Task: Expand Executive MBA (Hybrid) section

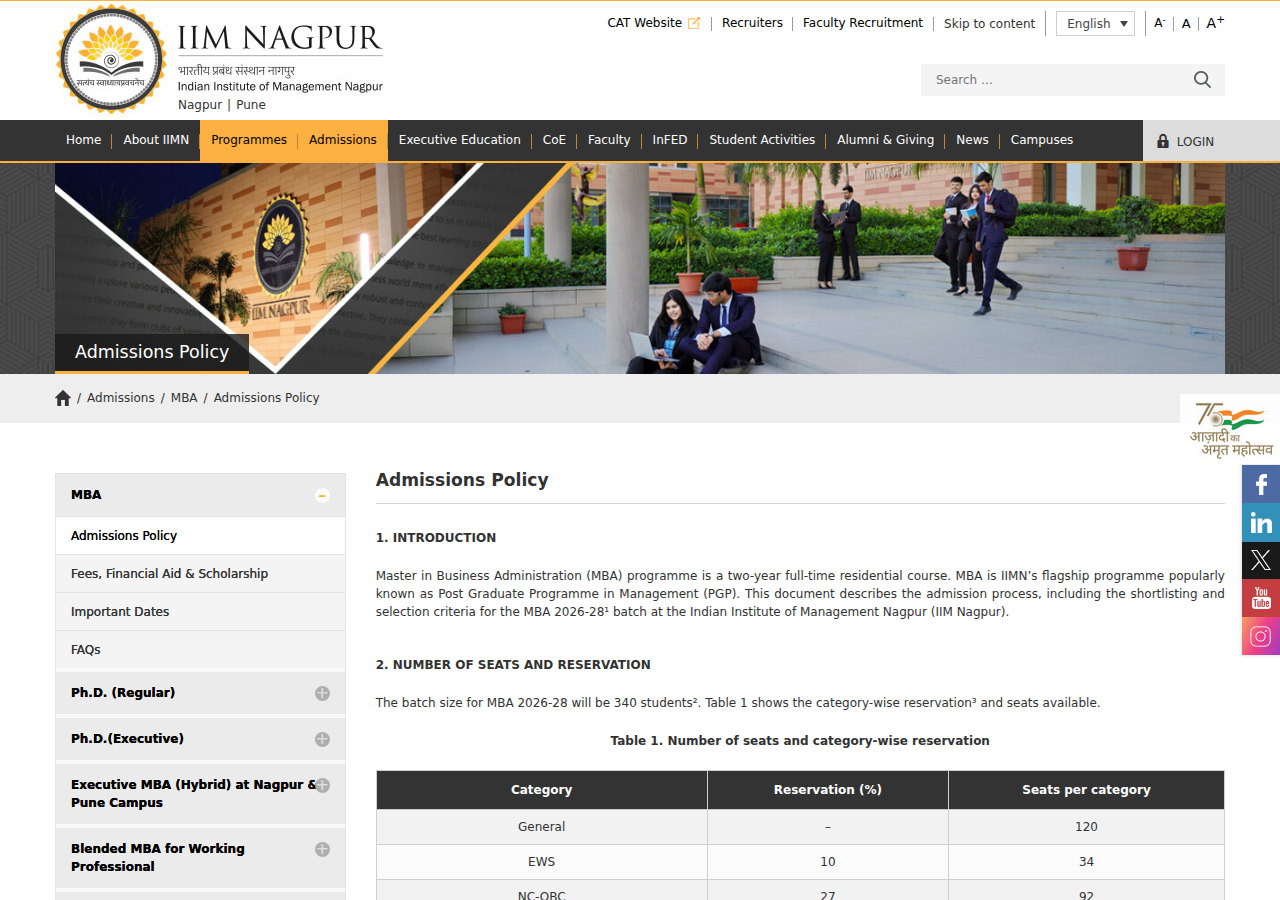Action: coord(322,786)
